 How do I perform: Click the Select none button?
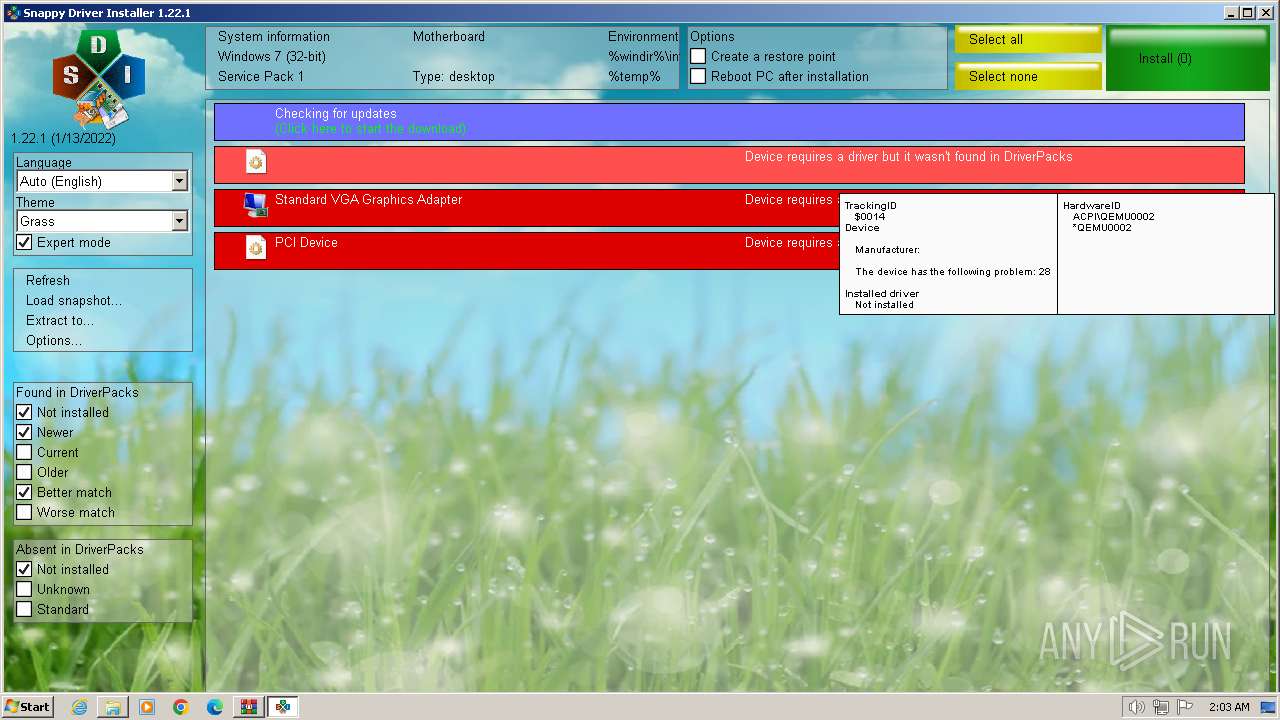[x=1028, y=77]
